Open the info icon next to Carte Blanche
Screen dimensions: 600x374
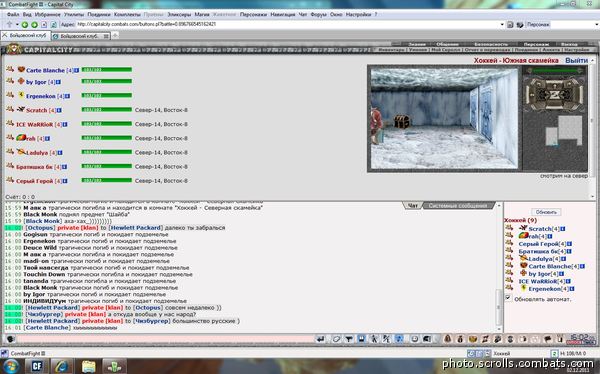(77, 70)
